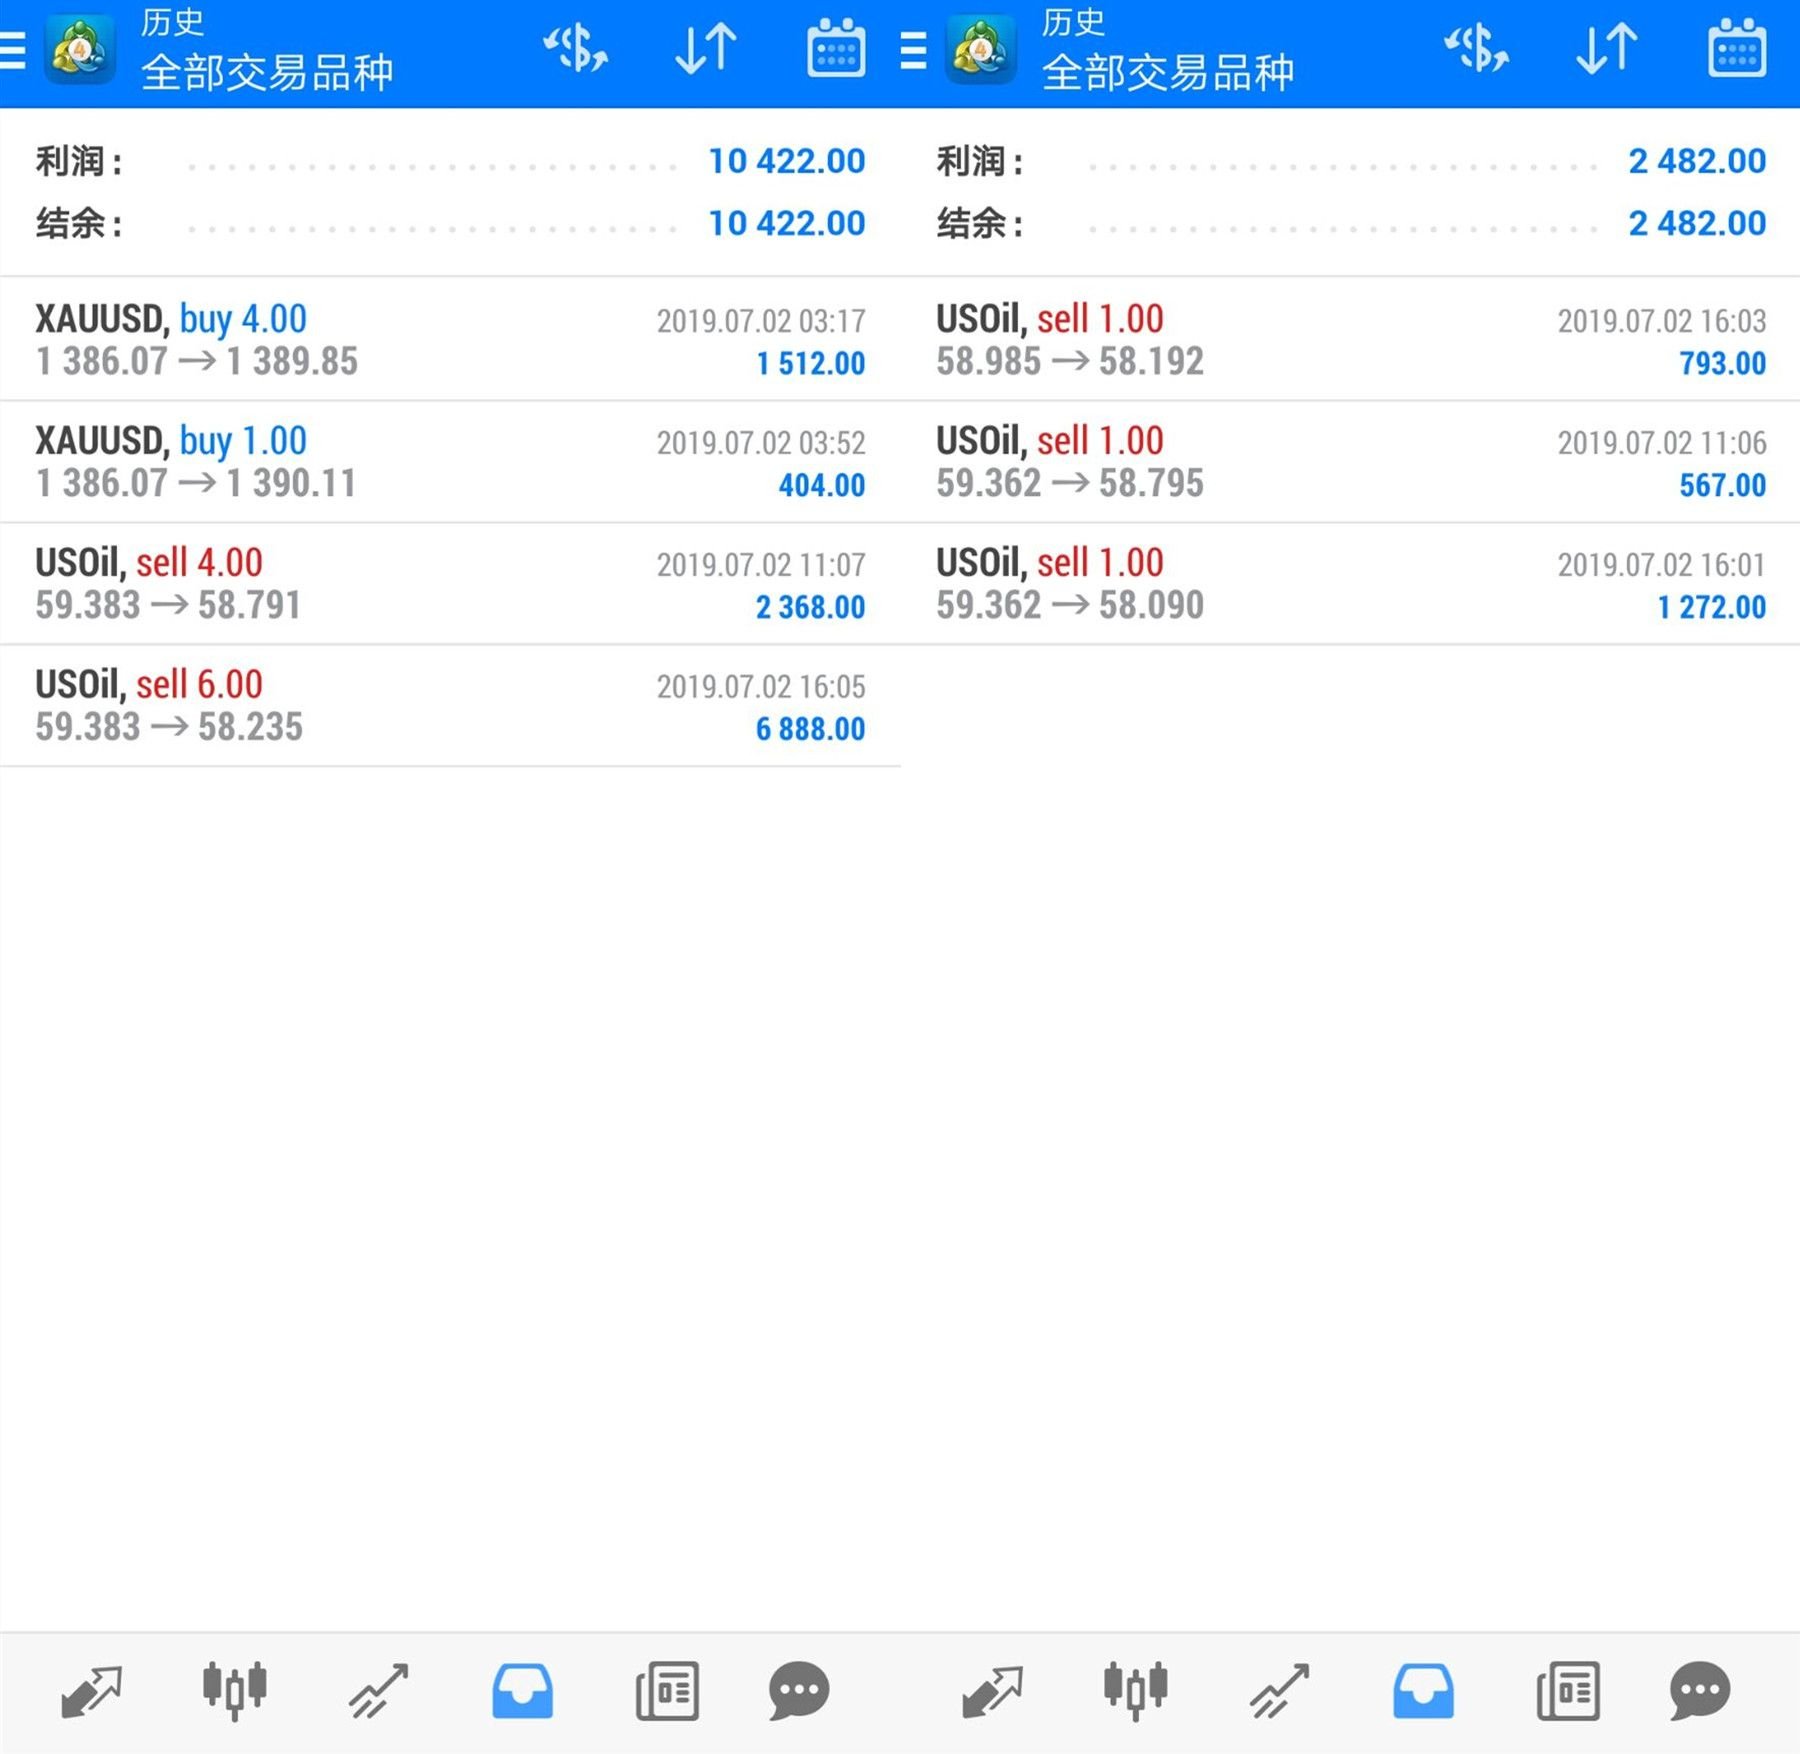This screenshot has height=1754, width=1800.
Task: Tap profit amount 2 368.00
Action: pyautogui.click(x=810, y=607)
